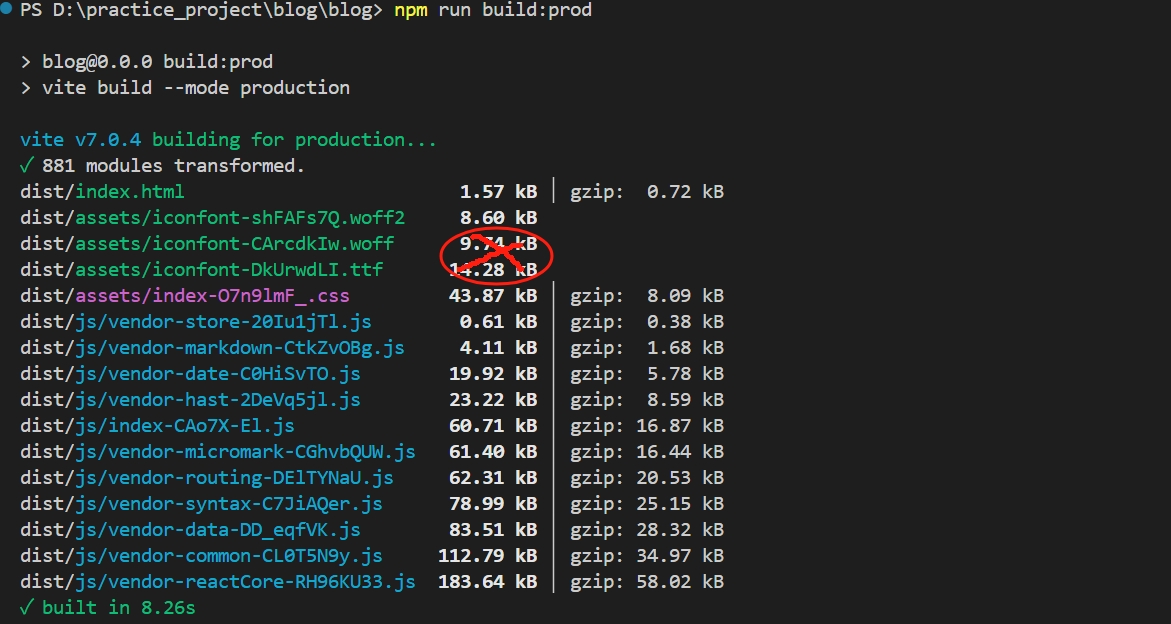Open vendor-micromark-CGhvbQUW.js file path
Screen dimensions: 1171x624
click(218, 452)
